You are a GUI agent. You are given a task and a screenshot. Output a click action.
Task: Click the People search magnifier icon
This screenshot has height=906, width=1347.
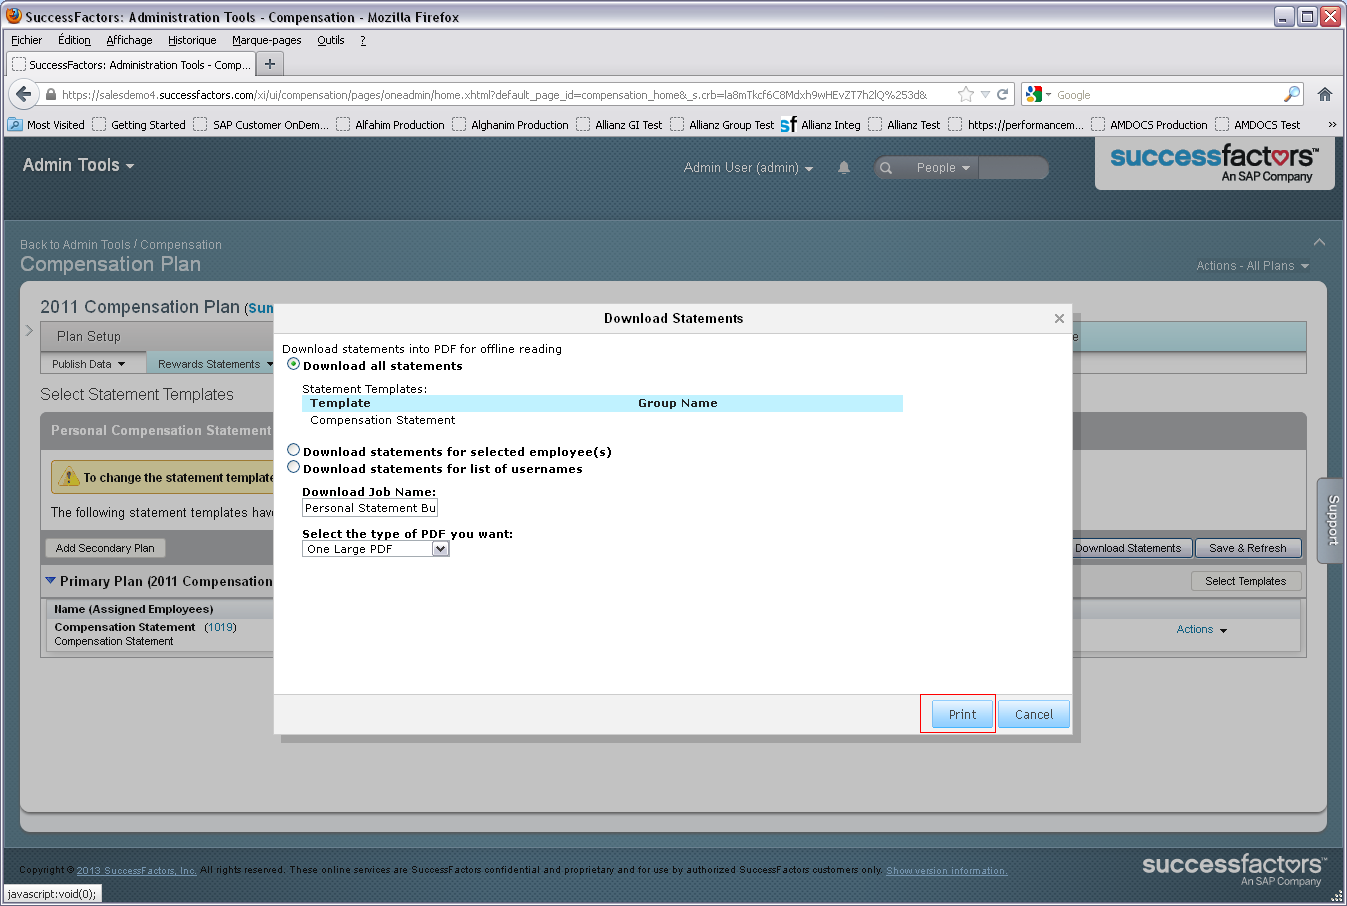pyautogui.click(x=886, y=168)
